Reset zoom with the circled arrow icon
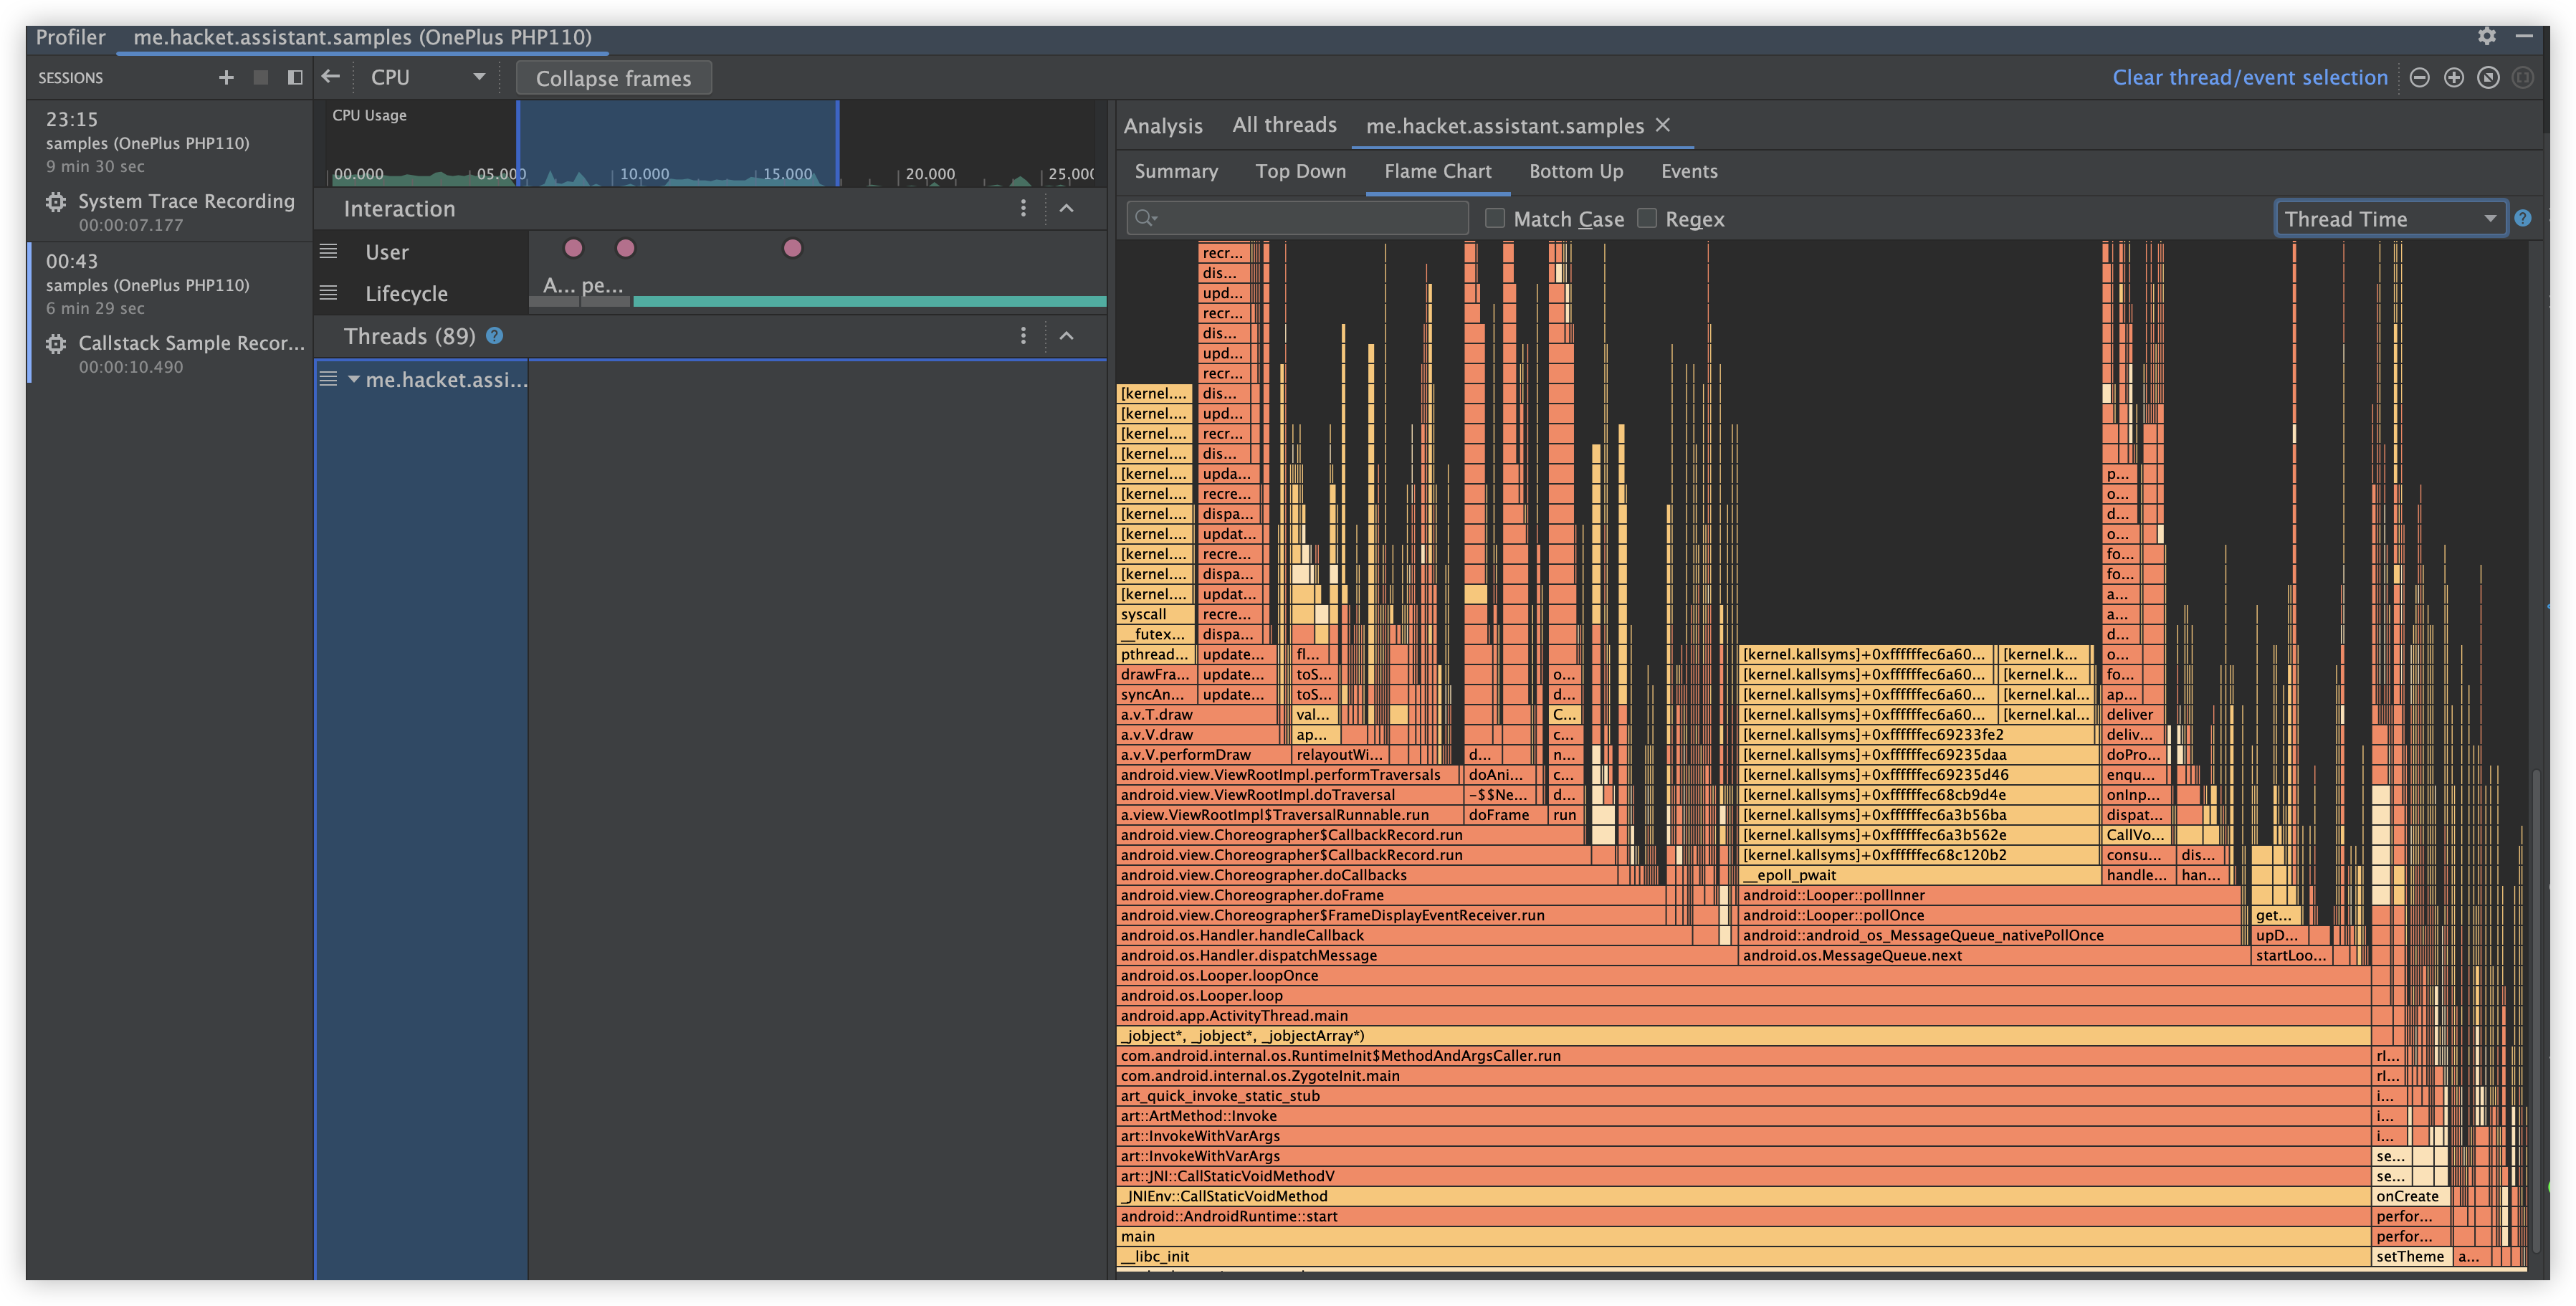2576x1306 pixels. coord(2488,77)
